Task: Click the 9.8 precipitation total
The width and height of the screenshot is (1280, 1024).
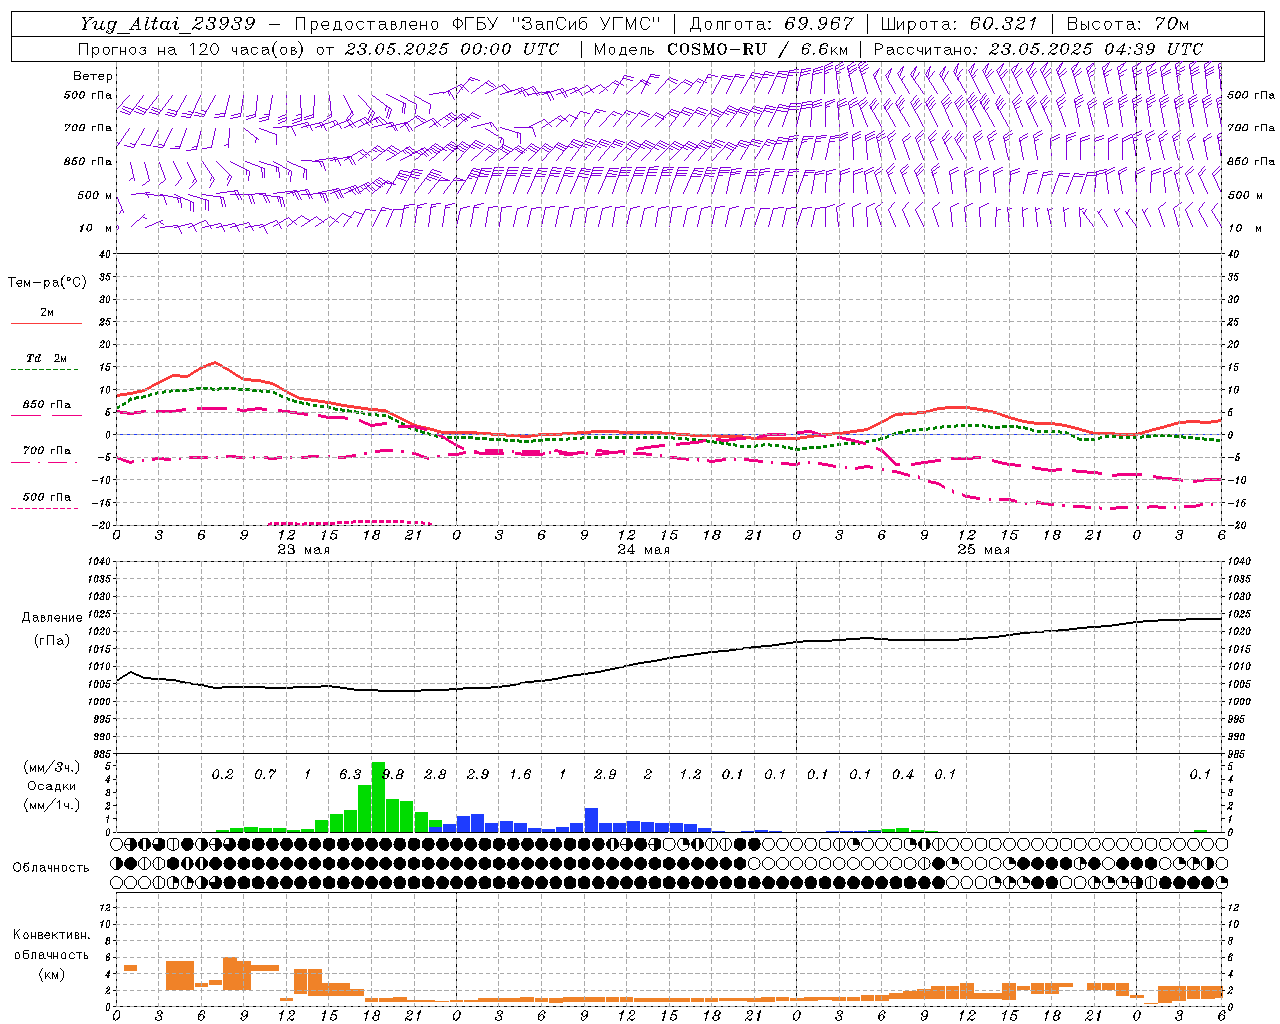Action: point(393,774)
